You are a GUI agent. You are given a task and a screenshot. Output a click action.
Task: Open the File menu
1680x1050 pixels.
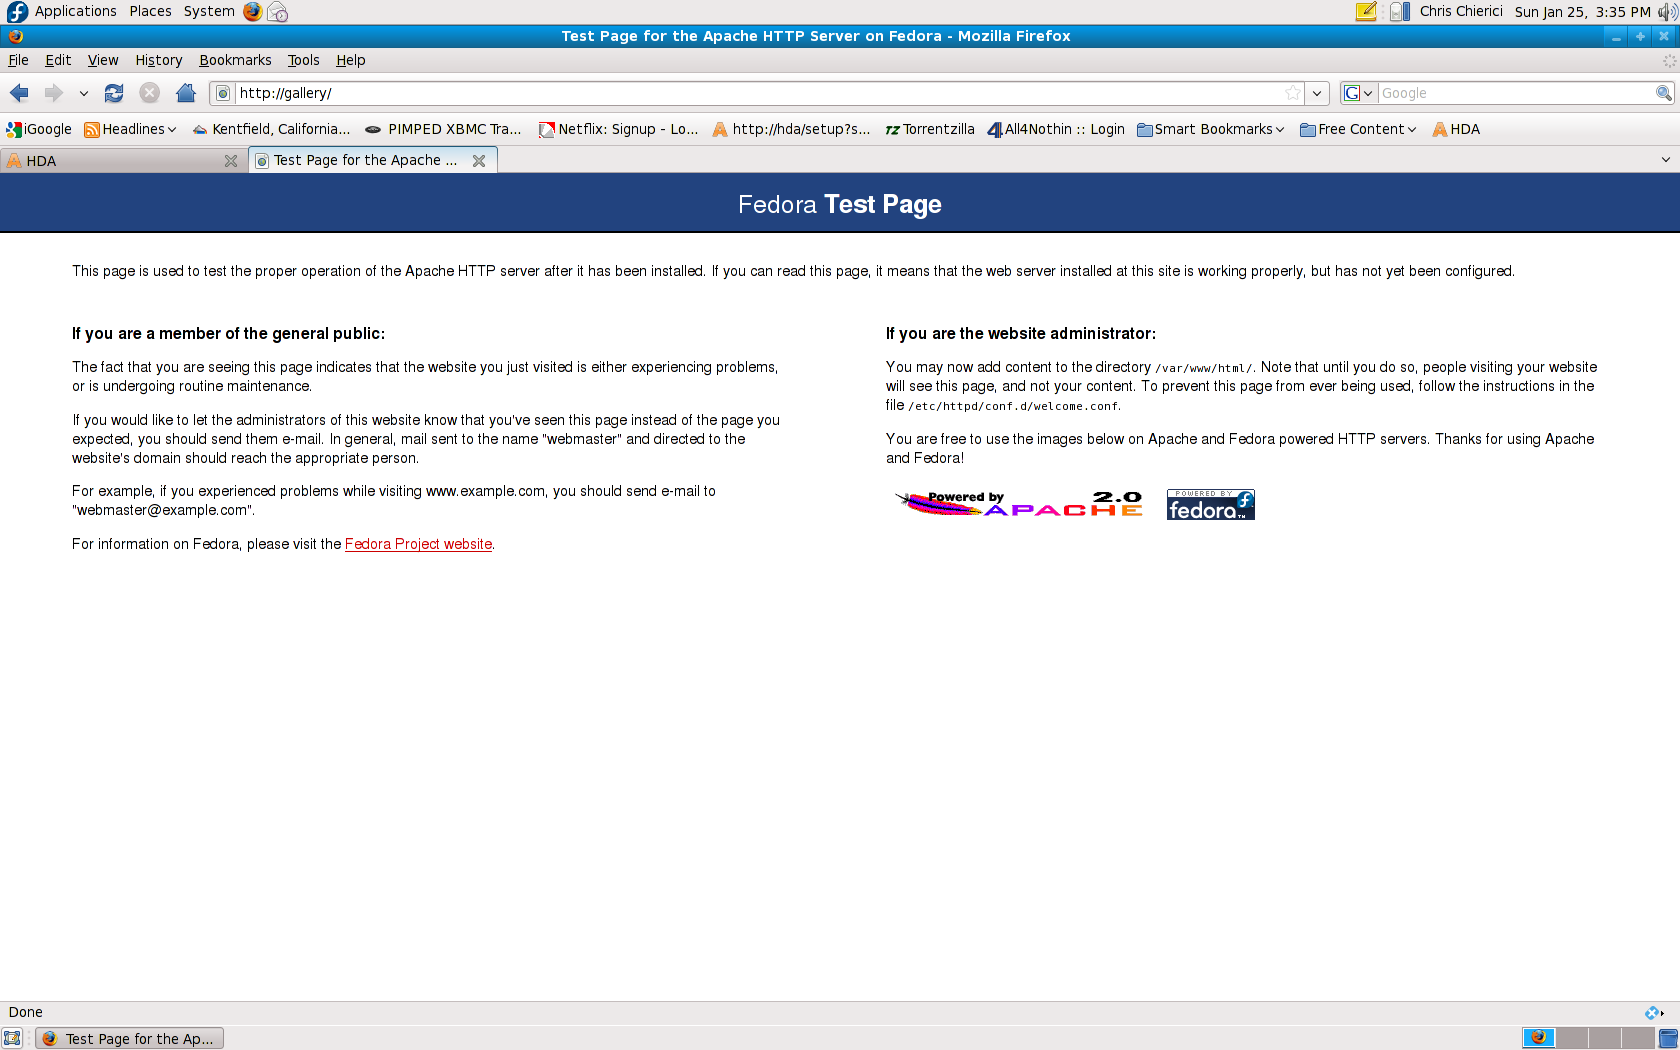(18, 60)
